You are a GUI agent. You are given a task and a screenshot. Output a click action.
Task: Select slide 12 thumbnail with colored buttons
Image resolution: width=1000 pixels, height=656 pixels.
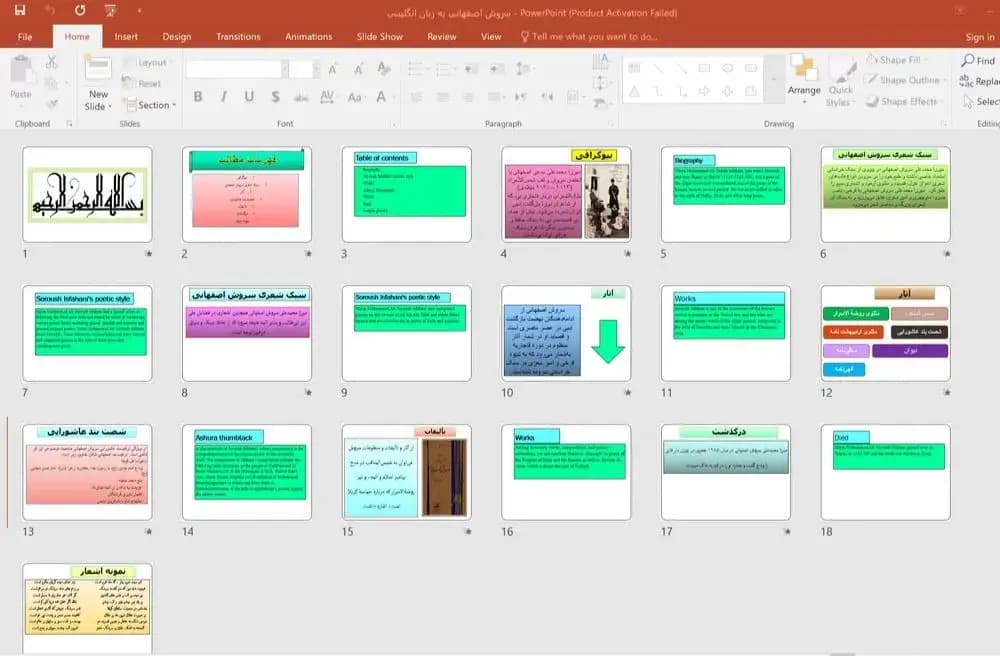point(885,333)
